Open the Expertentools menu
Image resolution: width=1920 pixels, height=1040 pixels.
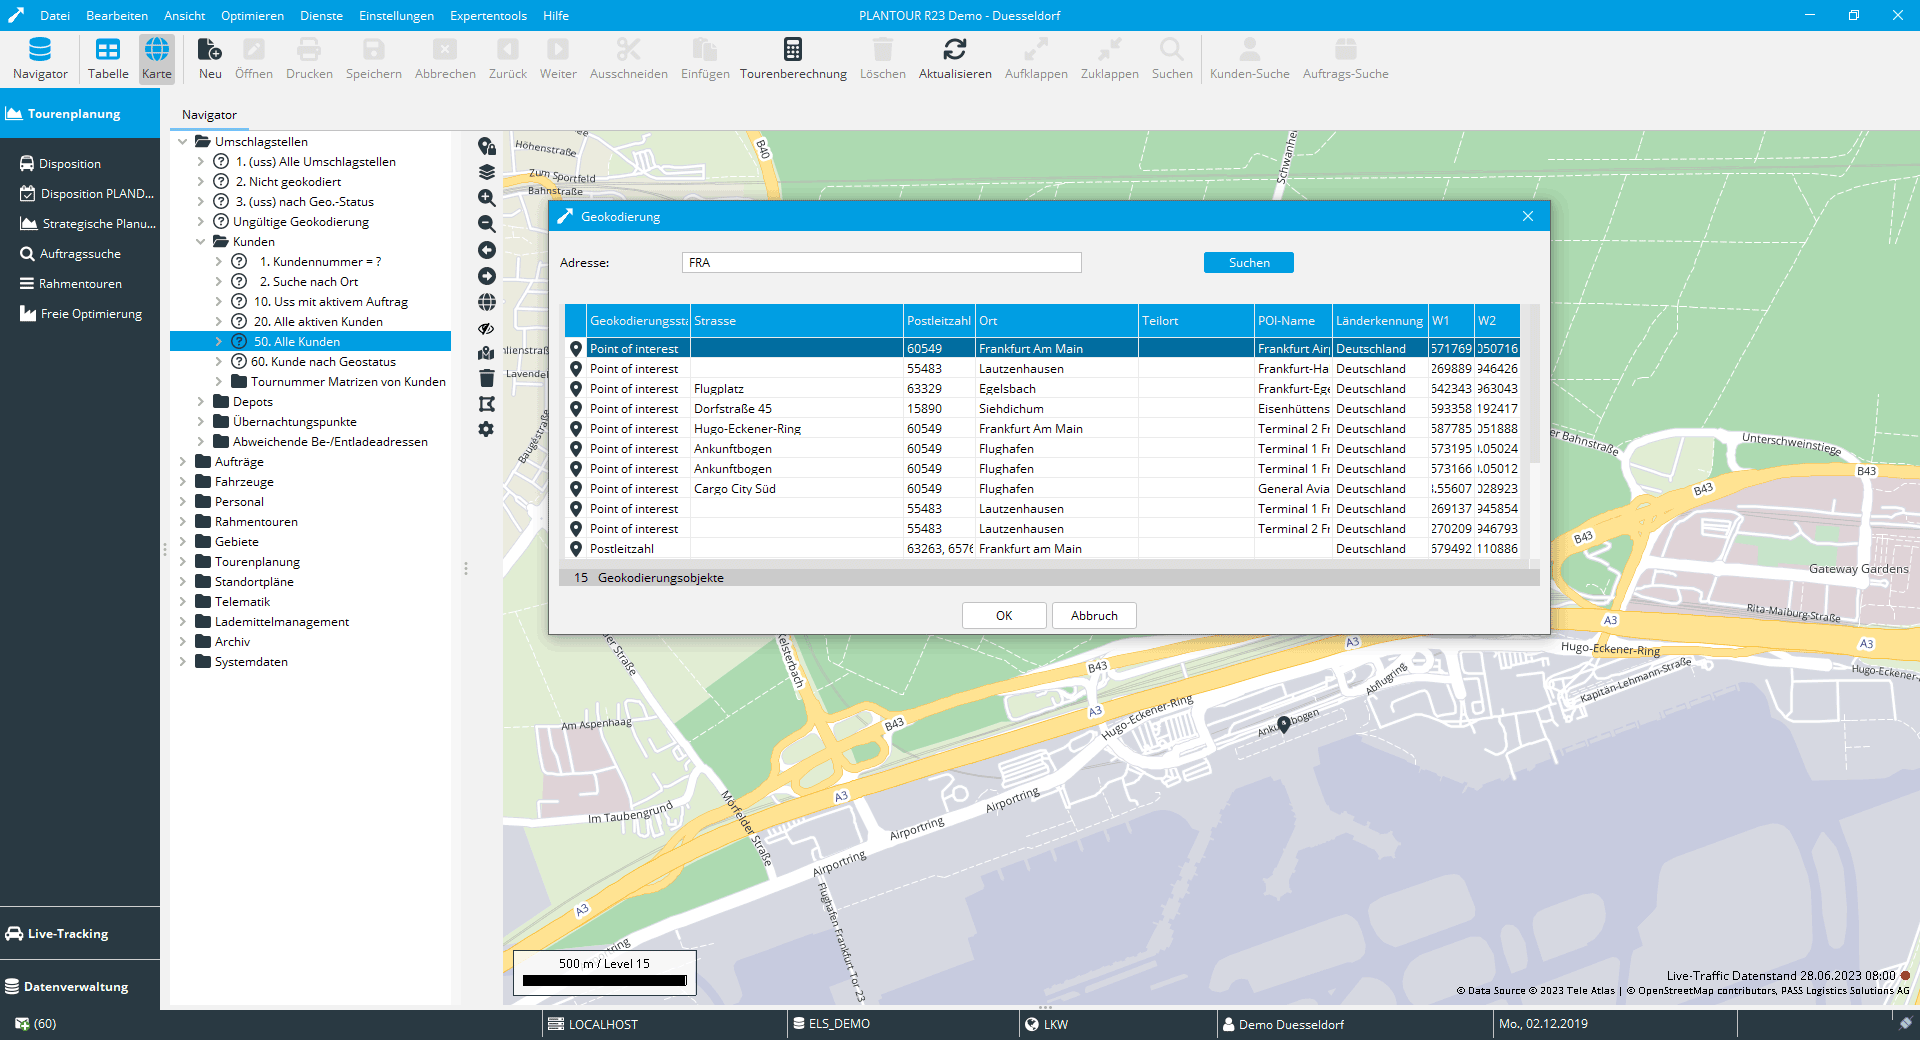click(488, 16)
